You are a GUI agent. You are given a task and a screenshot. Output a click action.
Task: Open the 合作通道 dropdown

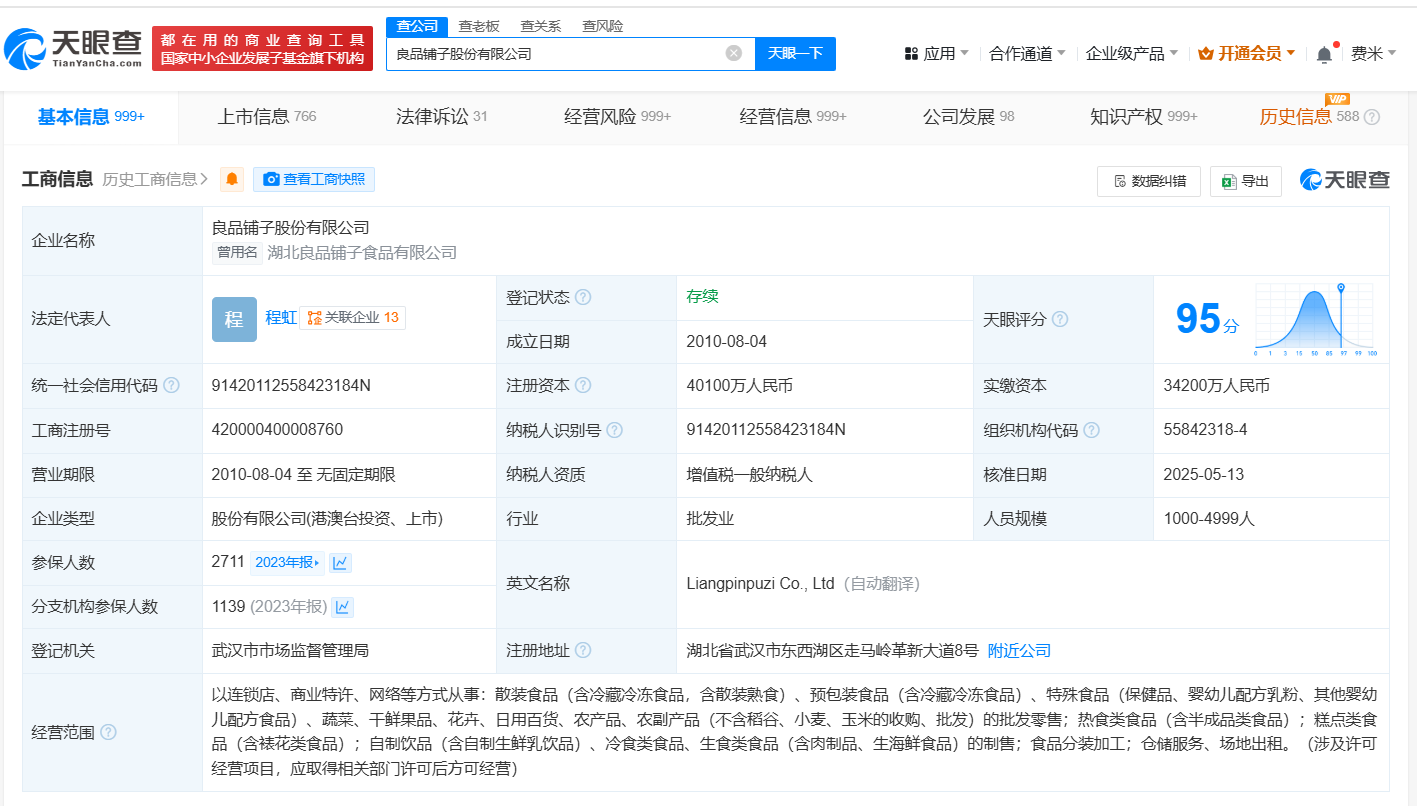(1027, 54)
